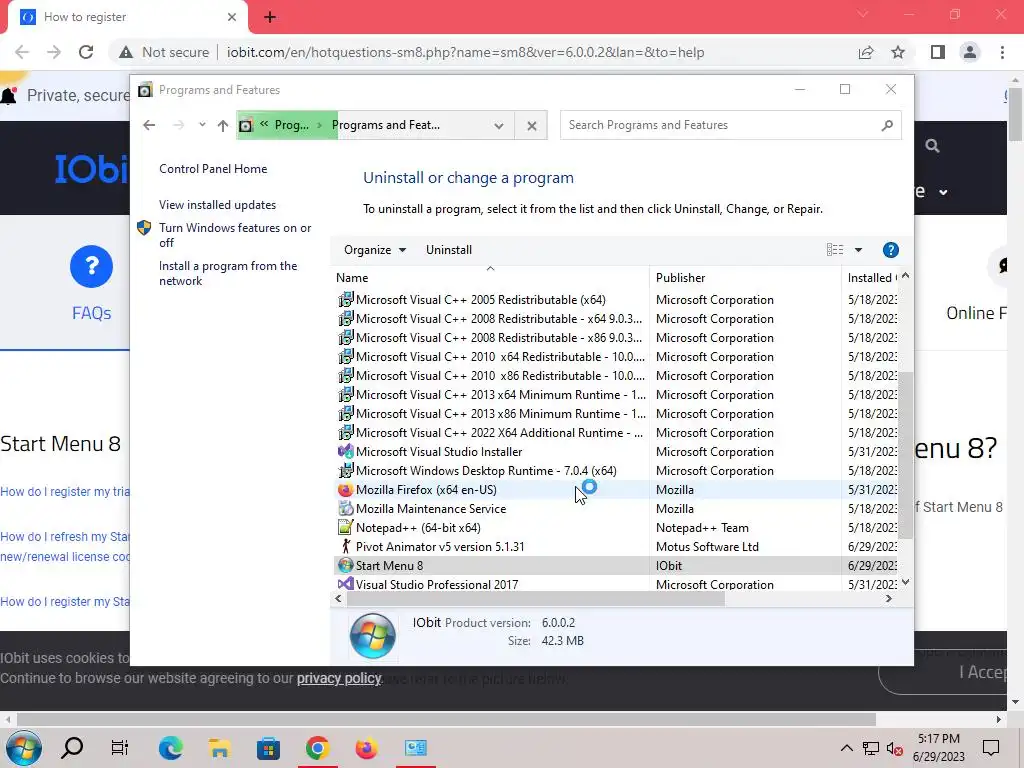
Task: Click the Start Menu 8 globe icon
Action: point(345,565)
